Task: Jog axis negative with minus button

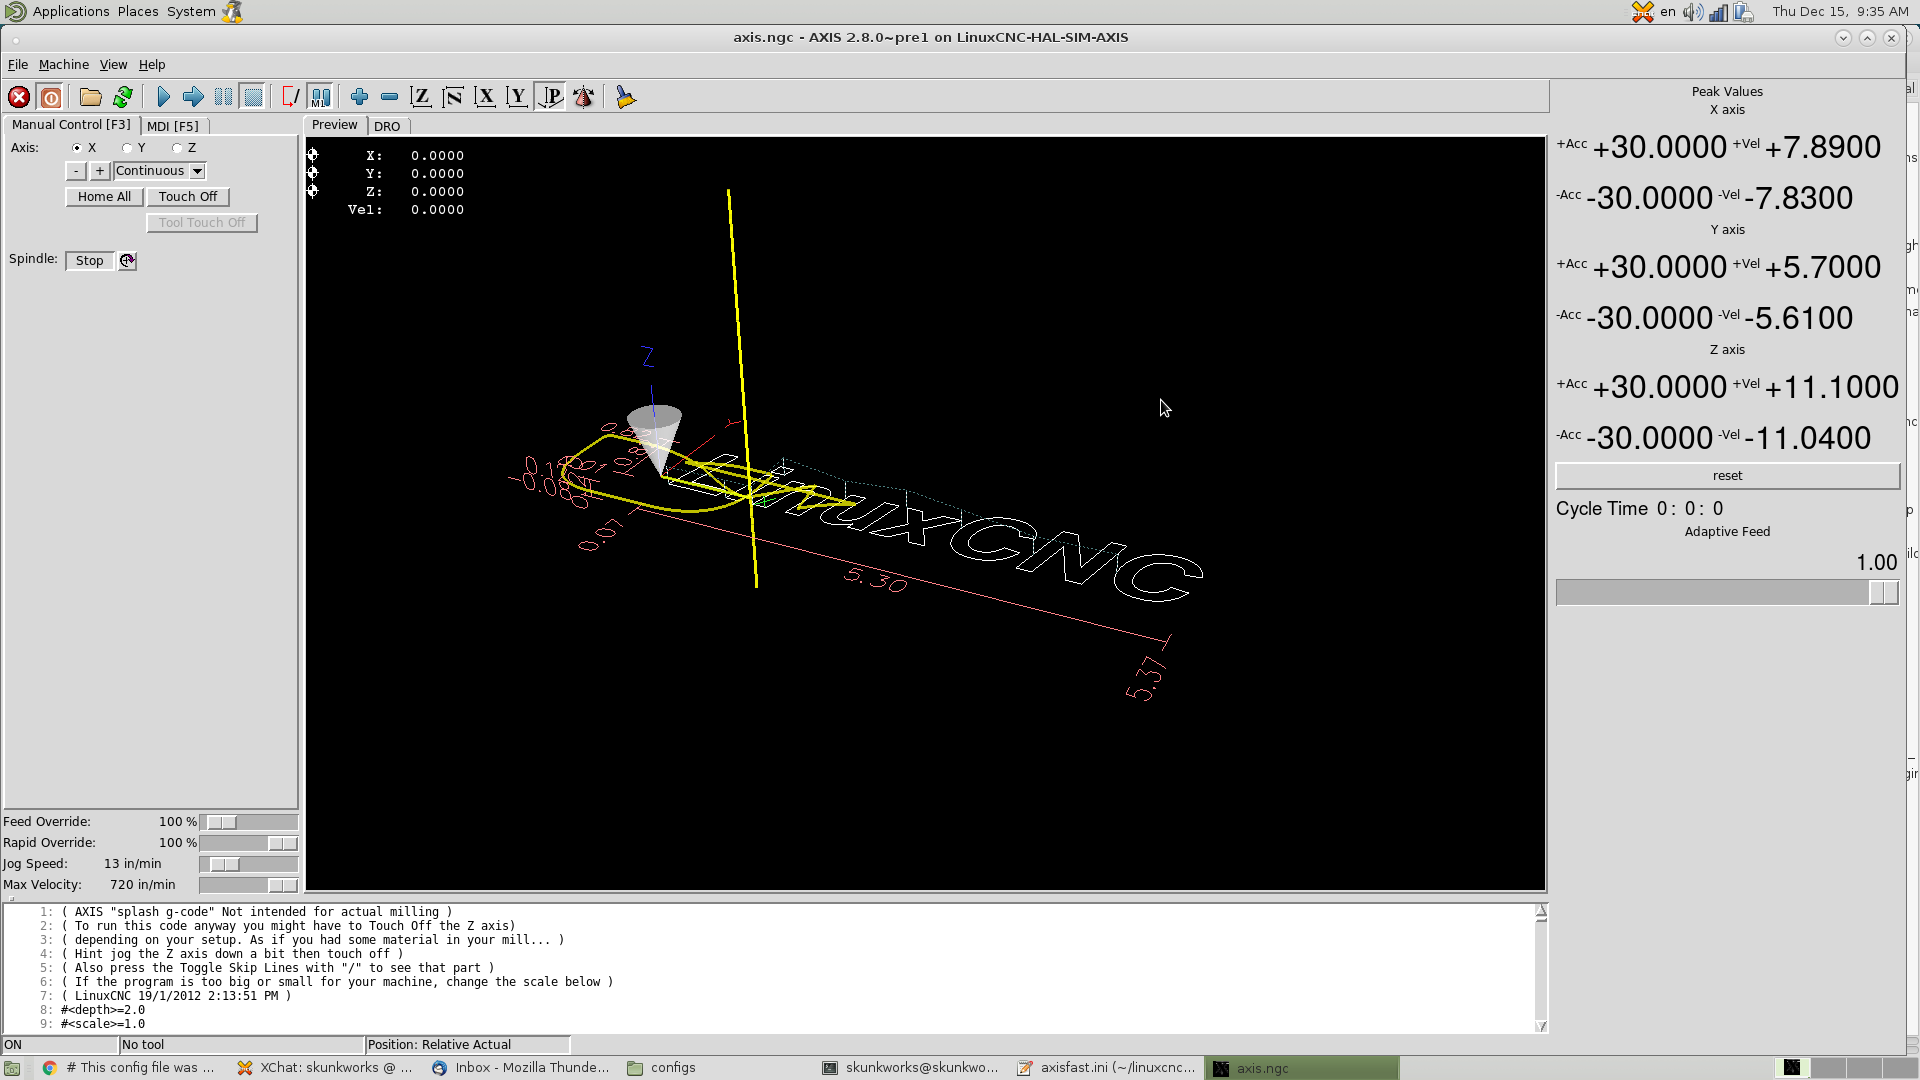Action: (76, 171)
